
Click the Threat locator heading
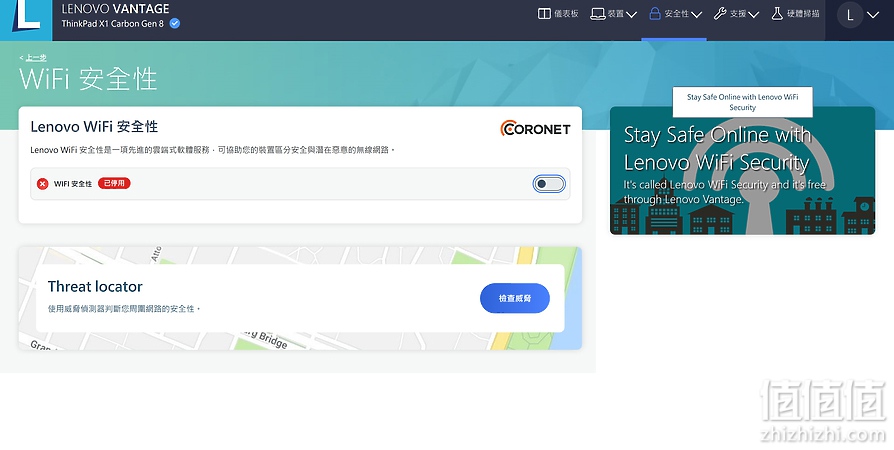click(95, 286)
